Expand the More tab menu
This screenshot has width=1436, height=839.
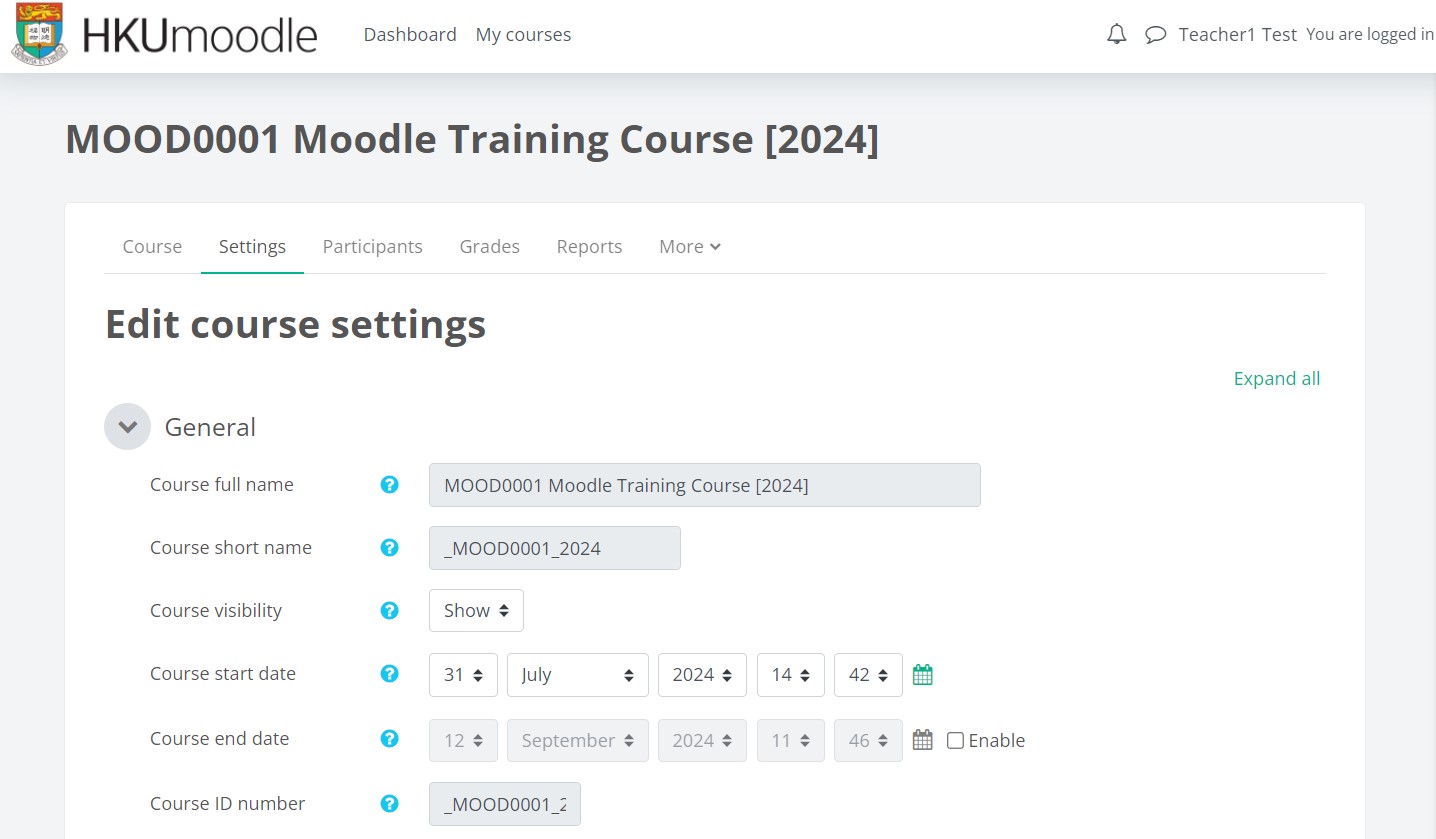689,247
